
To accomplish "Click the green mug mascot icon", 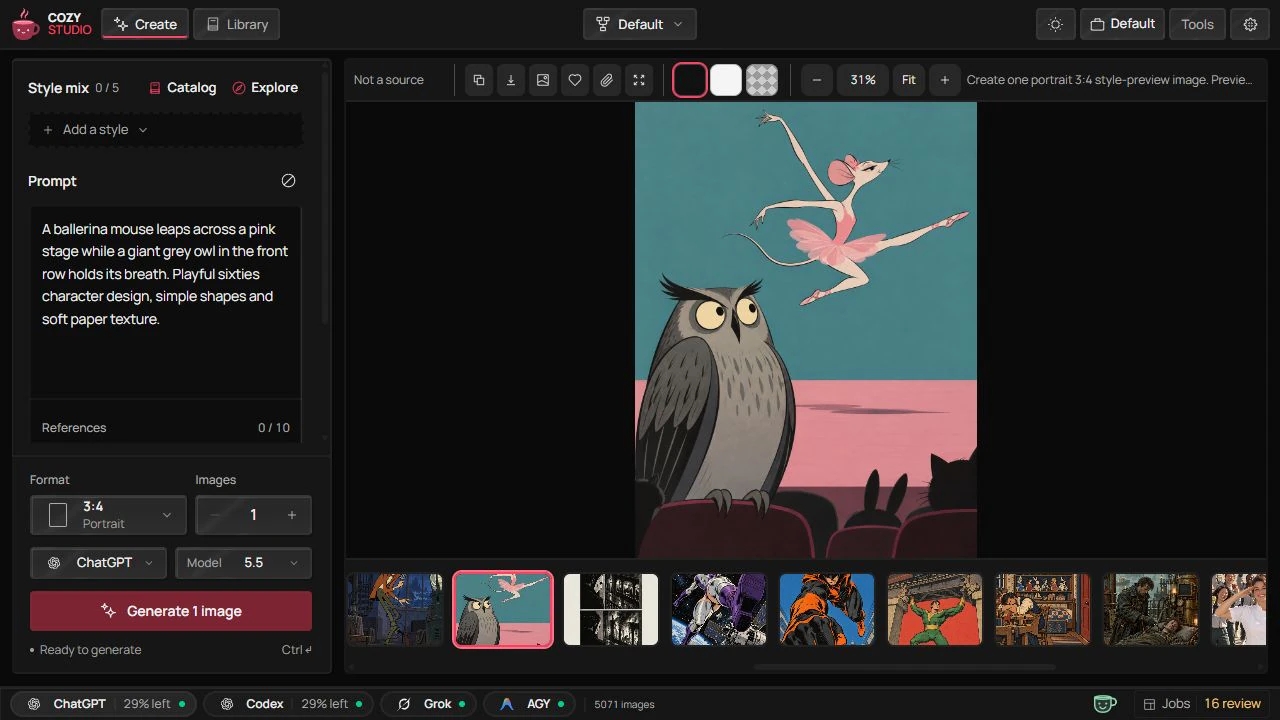I will click(x=1104, y=704).
